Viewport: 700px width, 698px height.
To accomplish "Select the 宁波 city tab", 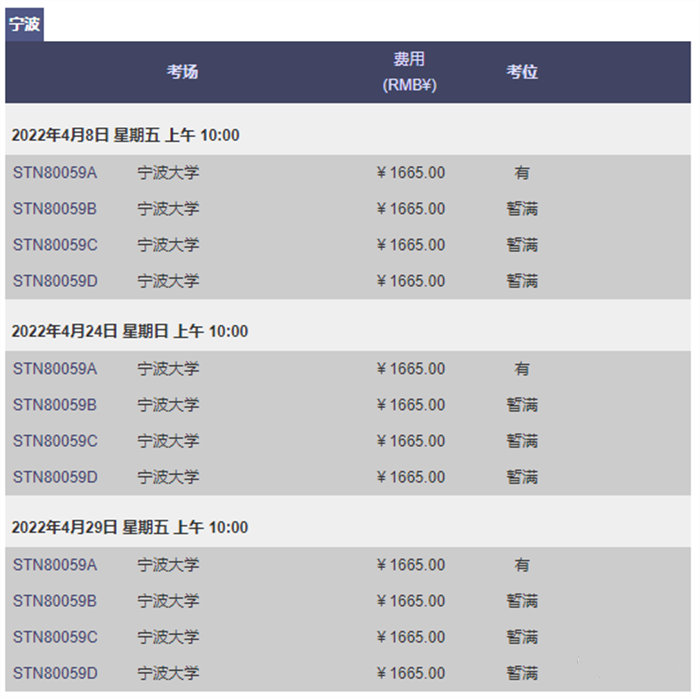I will click(25, 24).
